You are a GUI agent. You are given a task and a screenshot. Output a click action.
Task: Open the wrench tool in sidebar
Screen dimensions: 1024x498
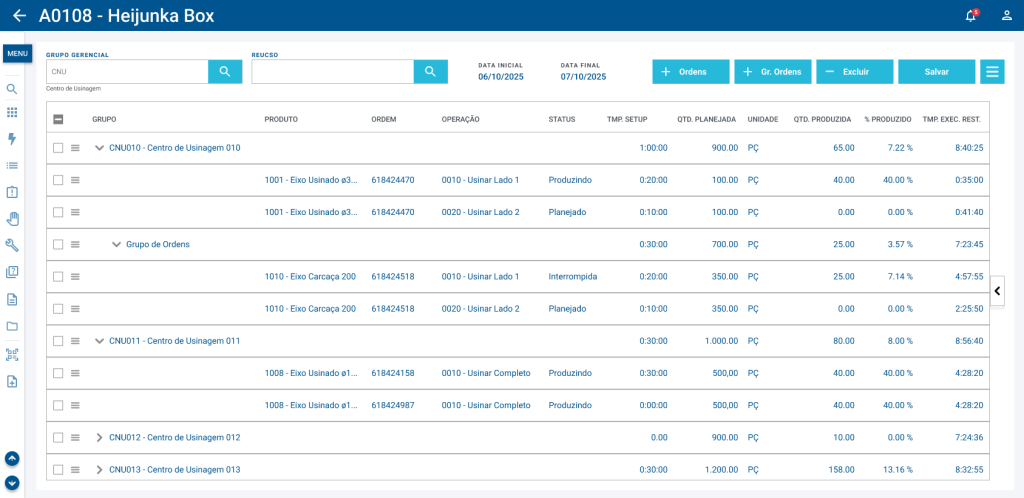click(12, 245)
